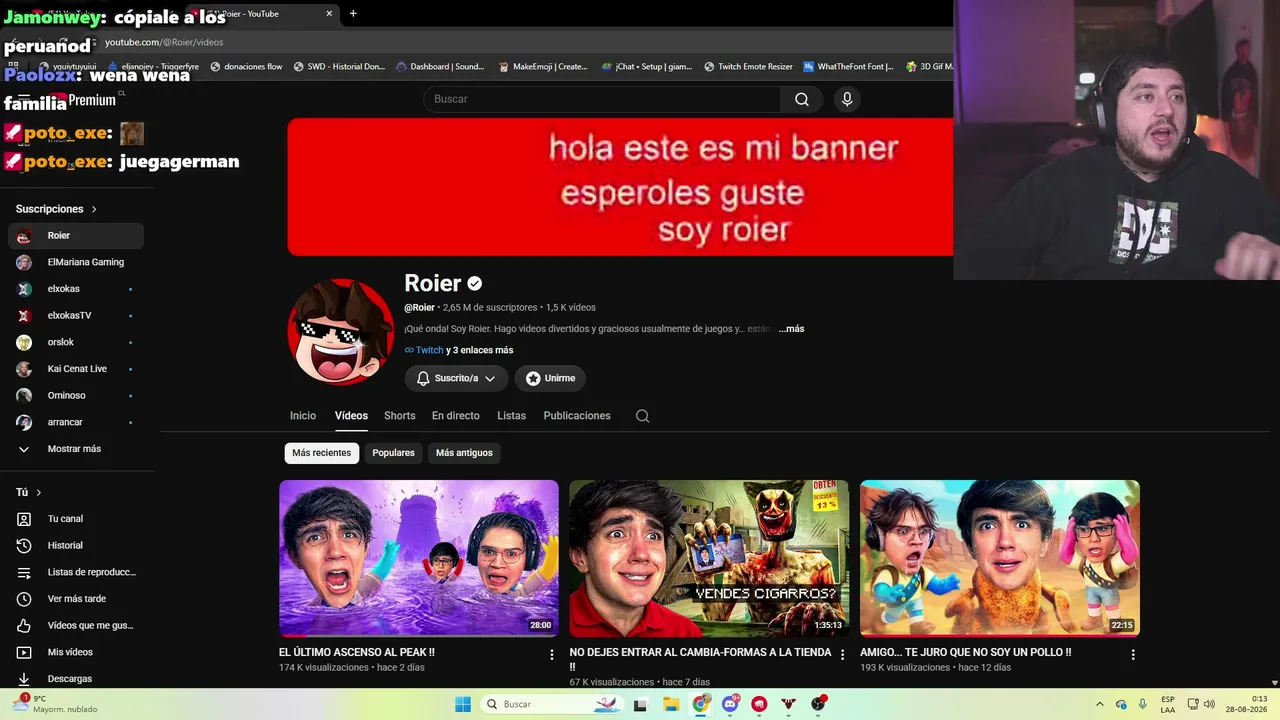
Task: Play the VENDES CIGARROS video thumbnail
Action: click(x=709, y=558)
